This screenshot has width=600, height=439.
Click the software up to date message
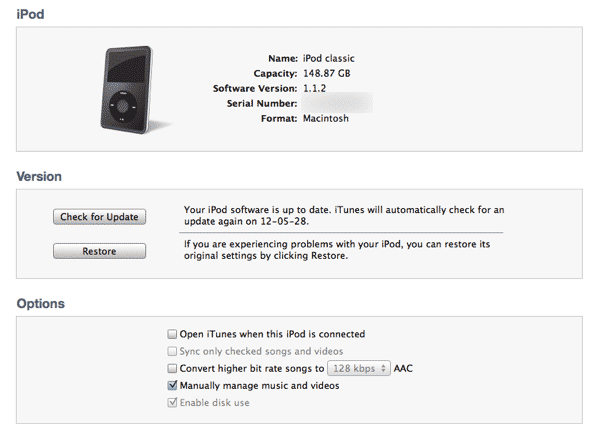(344, 215)
